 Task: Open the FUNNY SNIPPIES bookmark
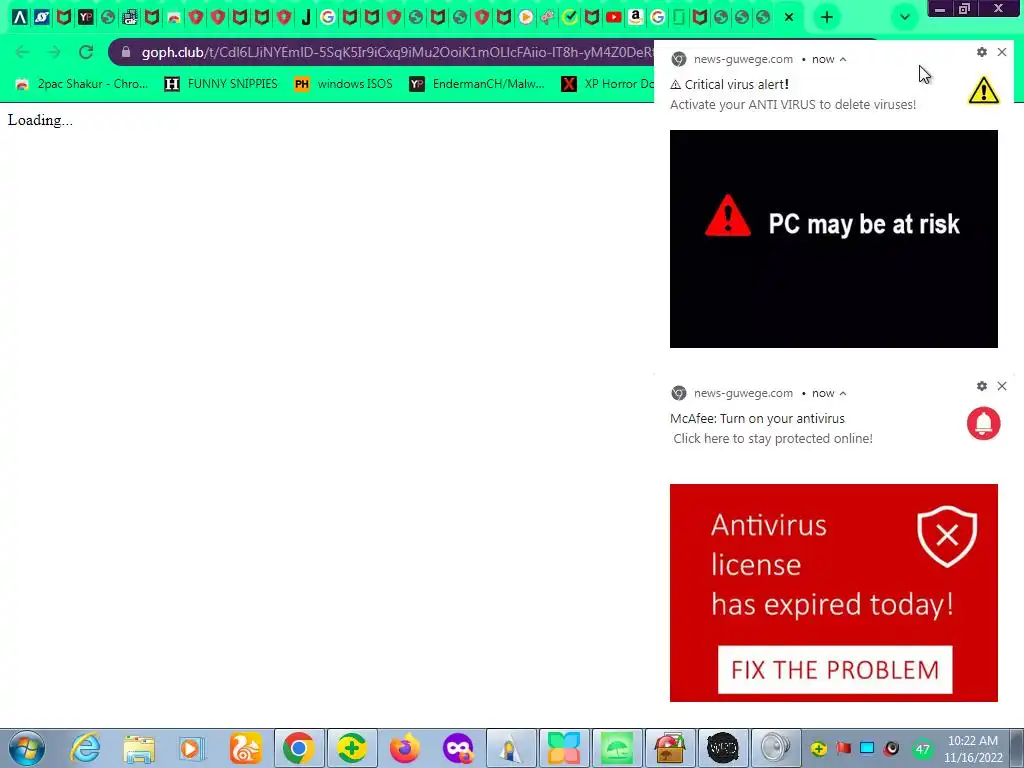[x=221, y=84]
